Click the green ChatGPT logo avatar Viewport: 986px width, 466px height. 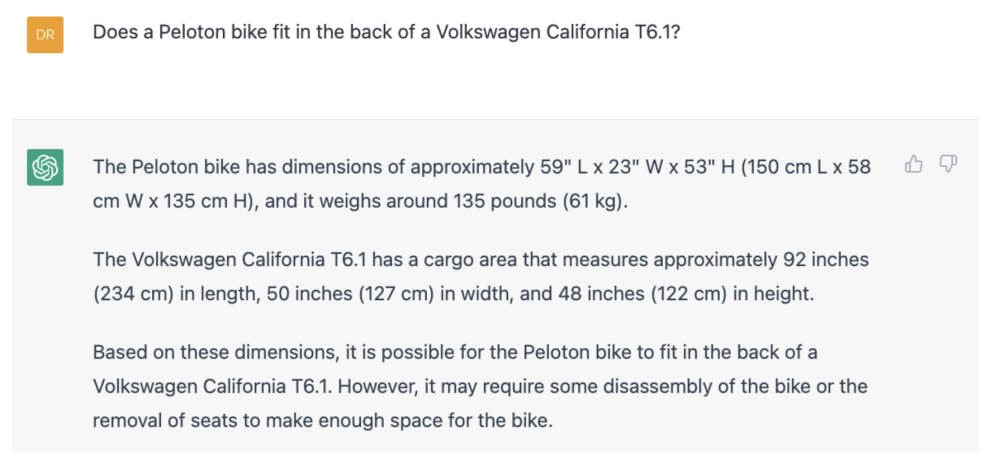pyautogui.click(x=45, y=167)
